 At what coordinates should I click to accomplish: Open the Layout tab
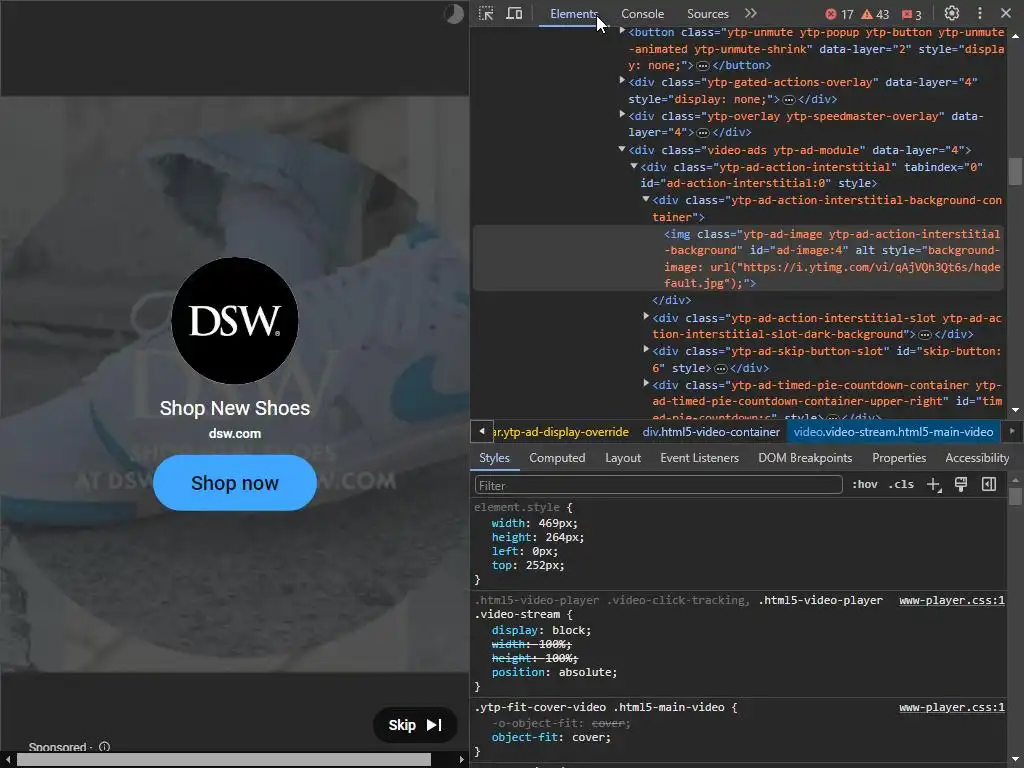(622, 458)
